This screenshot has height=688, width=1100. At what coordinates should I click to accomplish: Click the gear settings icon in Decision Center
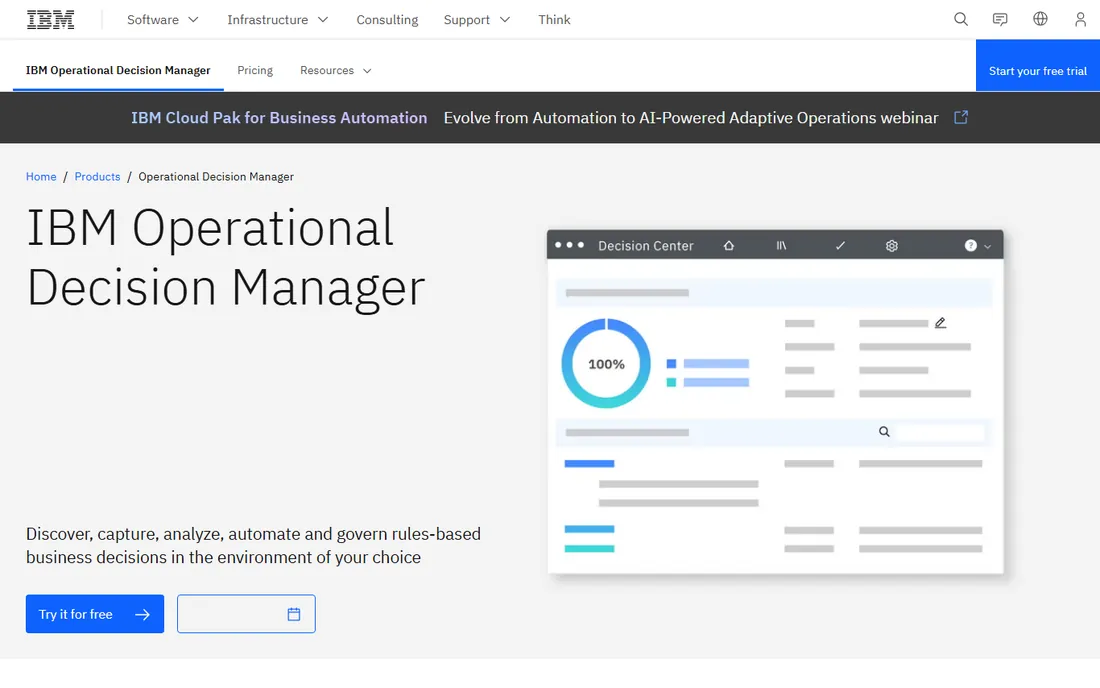coord(892,245)
